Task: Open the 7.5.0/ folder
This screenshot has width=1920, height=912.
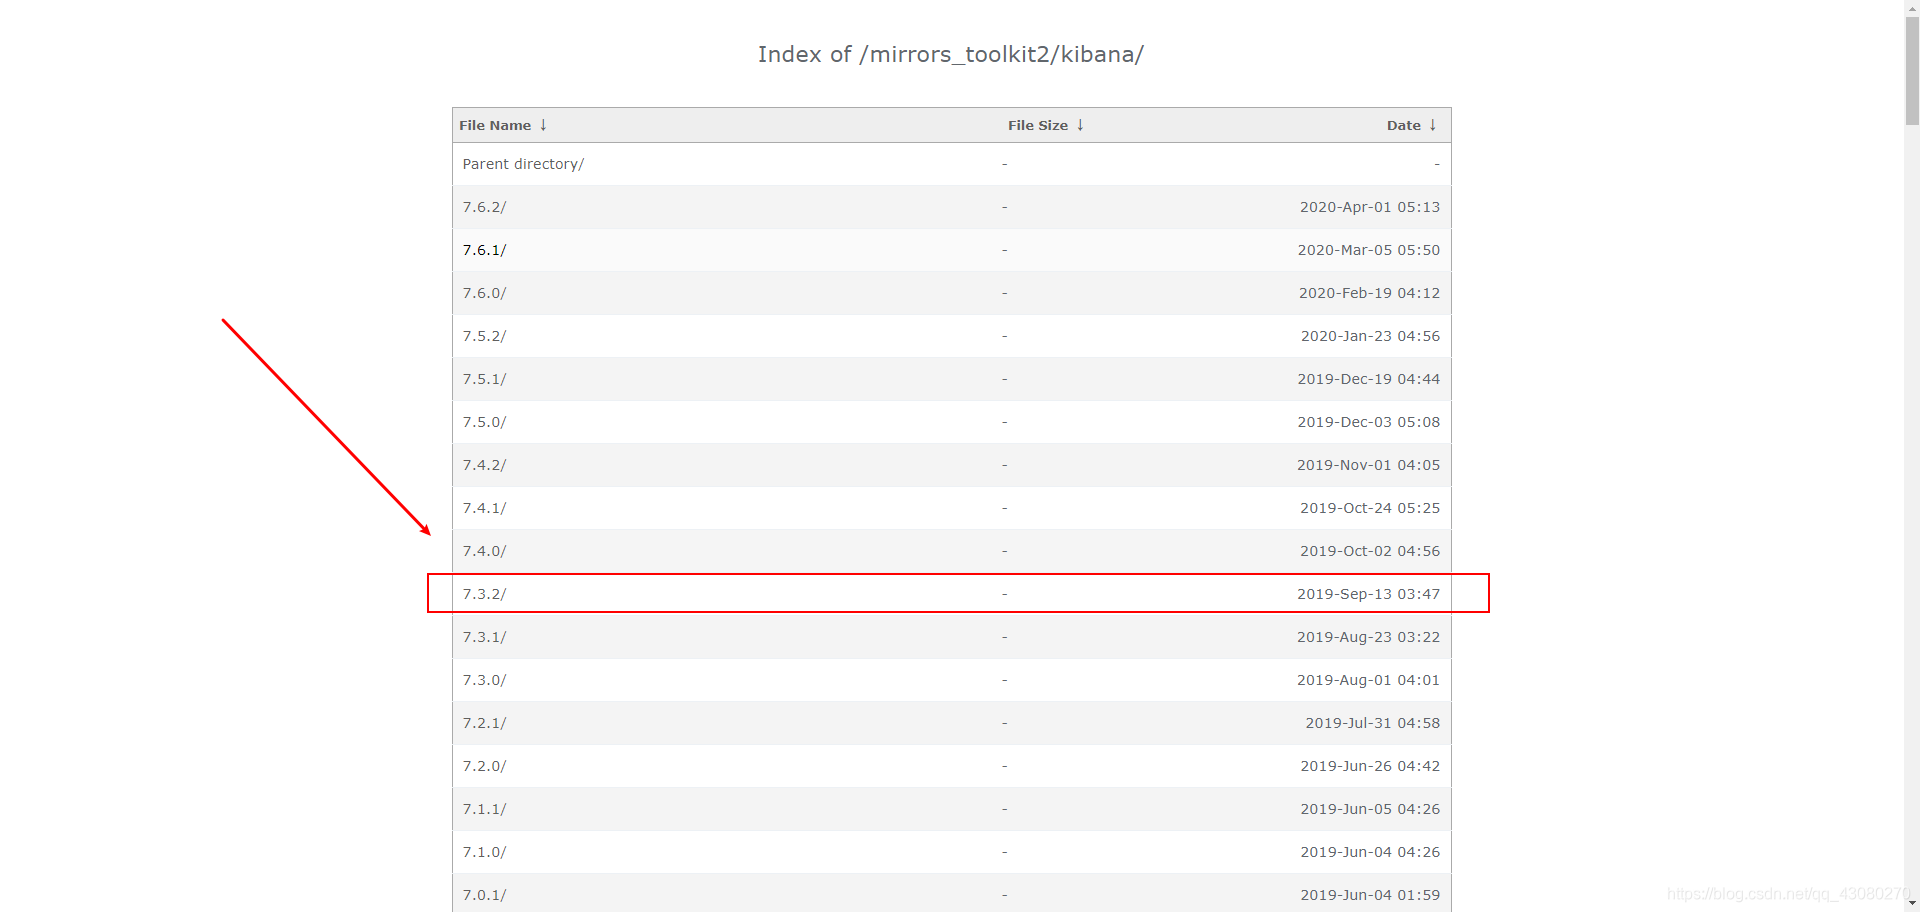Action: tap(484, 422)
